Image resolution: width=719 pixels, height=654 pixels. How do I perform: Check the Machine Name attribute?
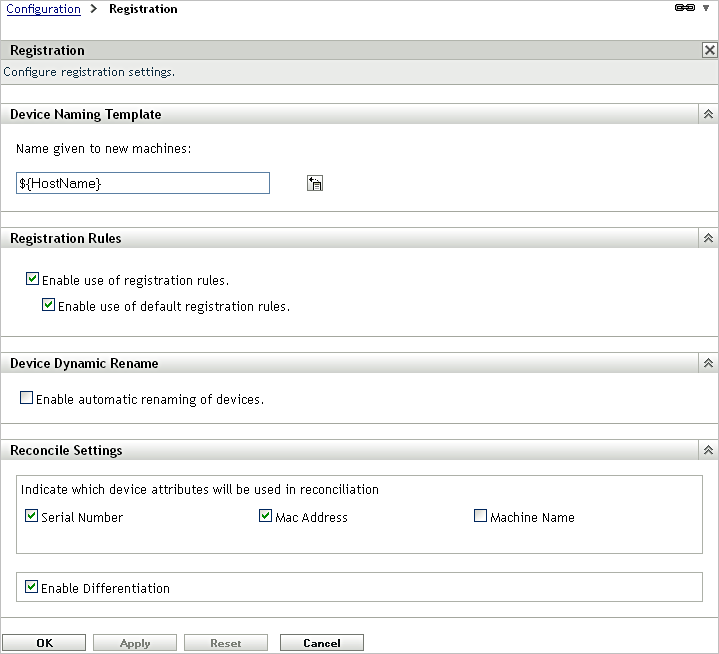(481, 517)
